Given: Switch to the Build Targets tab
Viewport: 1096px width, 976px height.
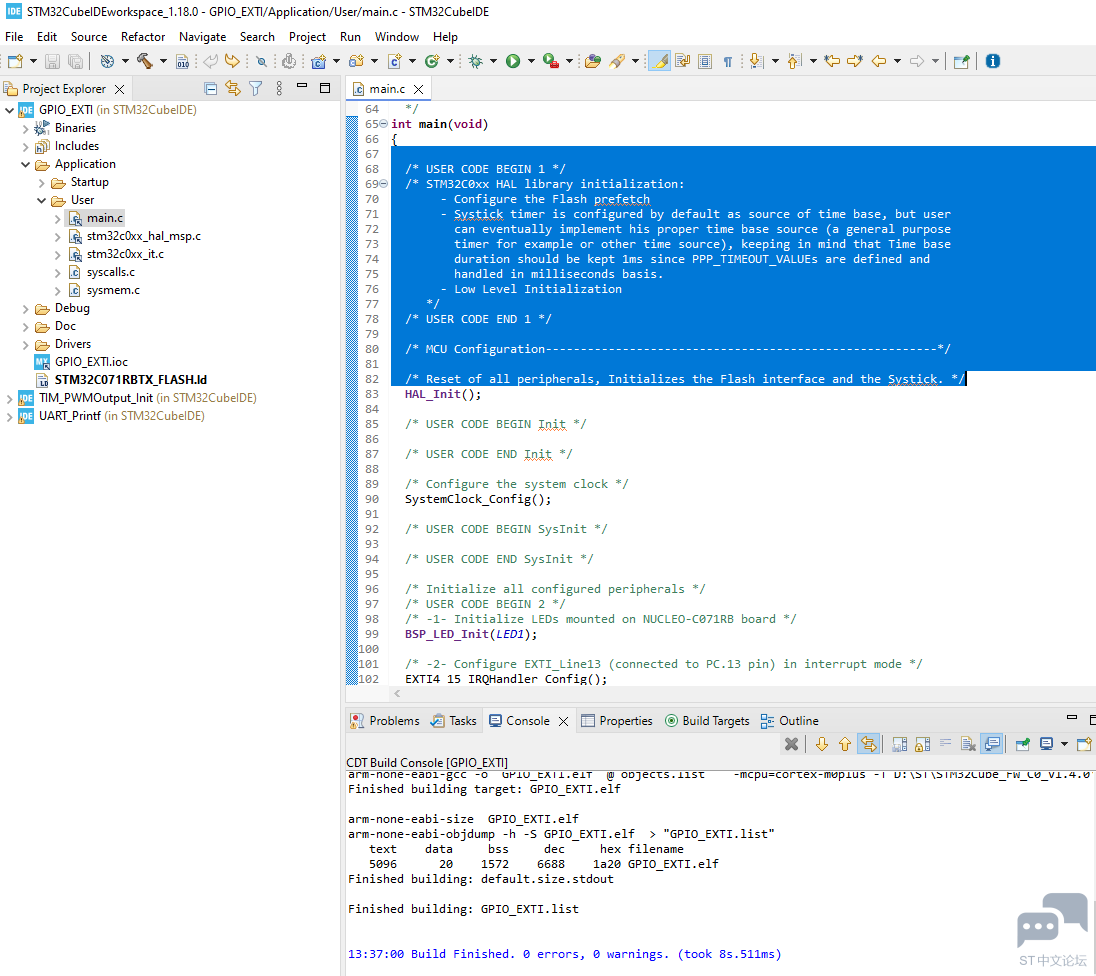Looking at the screenshot, I should pyautogui.click(x=707, y=721).
